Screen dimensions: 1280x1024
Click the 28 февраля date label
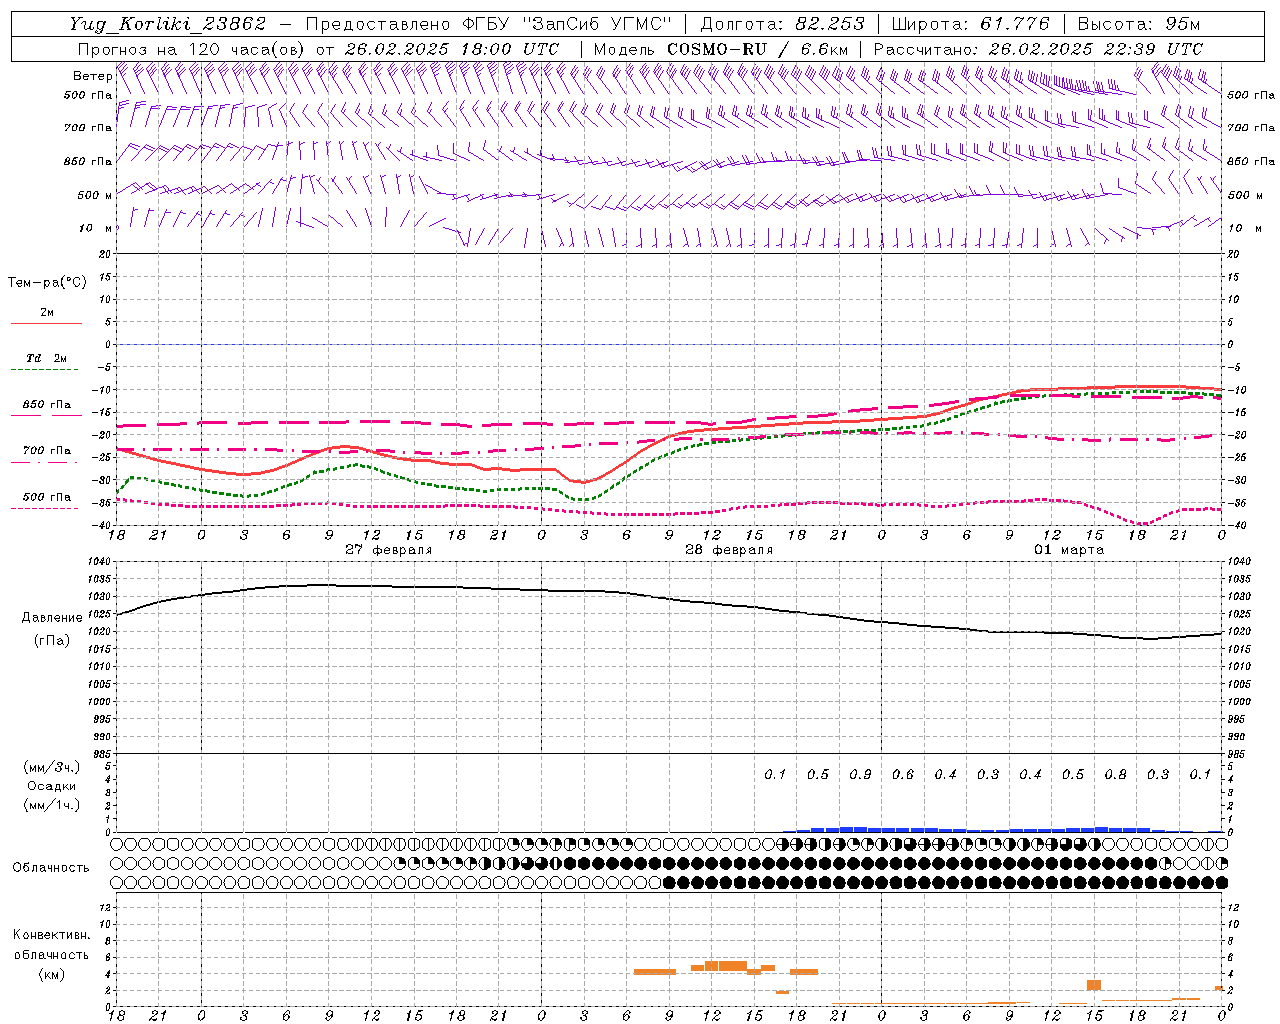point(729,550)
